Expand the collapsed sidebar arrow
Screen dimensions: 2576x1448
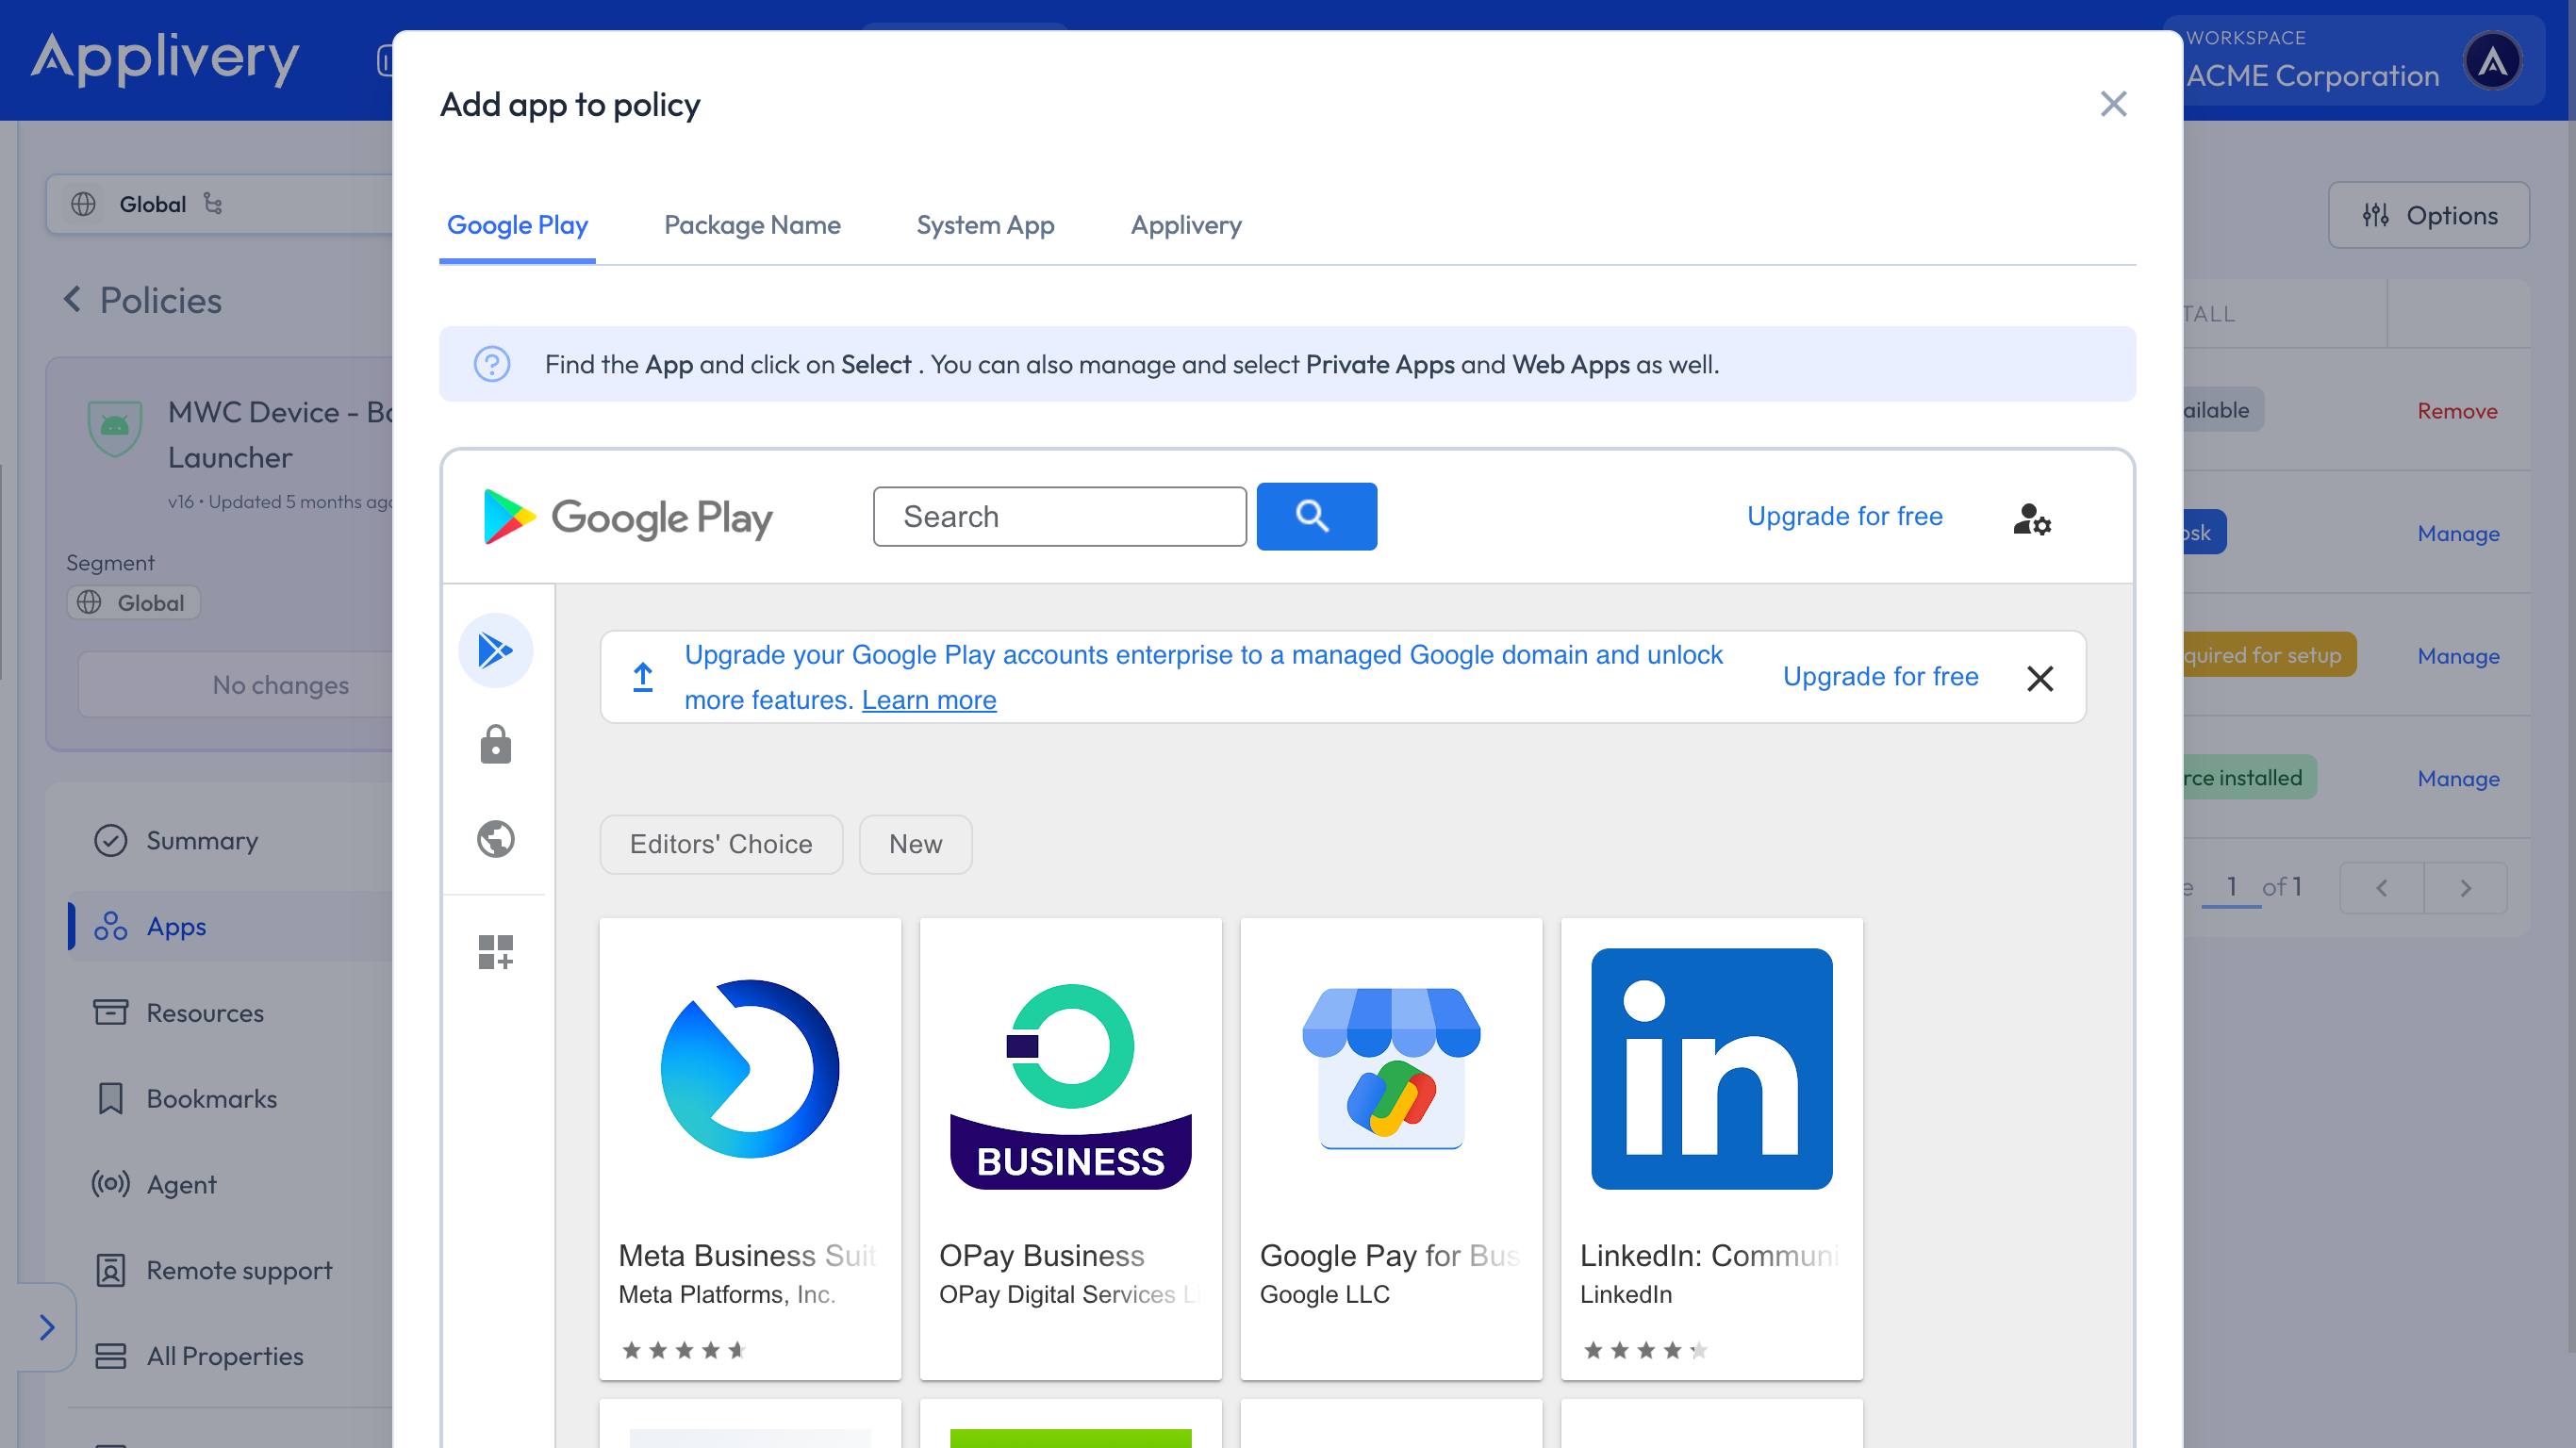click(x=47, y=1327)
